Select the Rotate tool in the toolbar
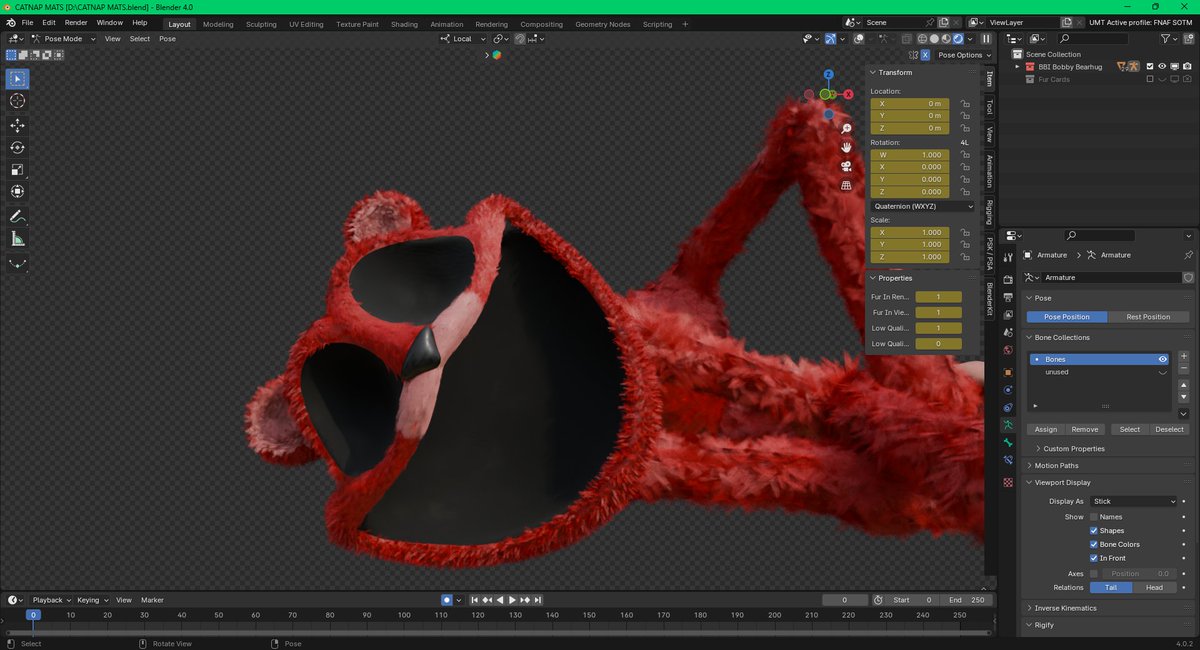Image resolution: width=1200 pixels, height=650 pixels. [18, 147]
